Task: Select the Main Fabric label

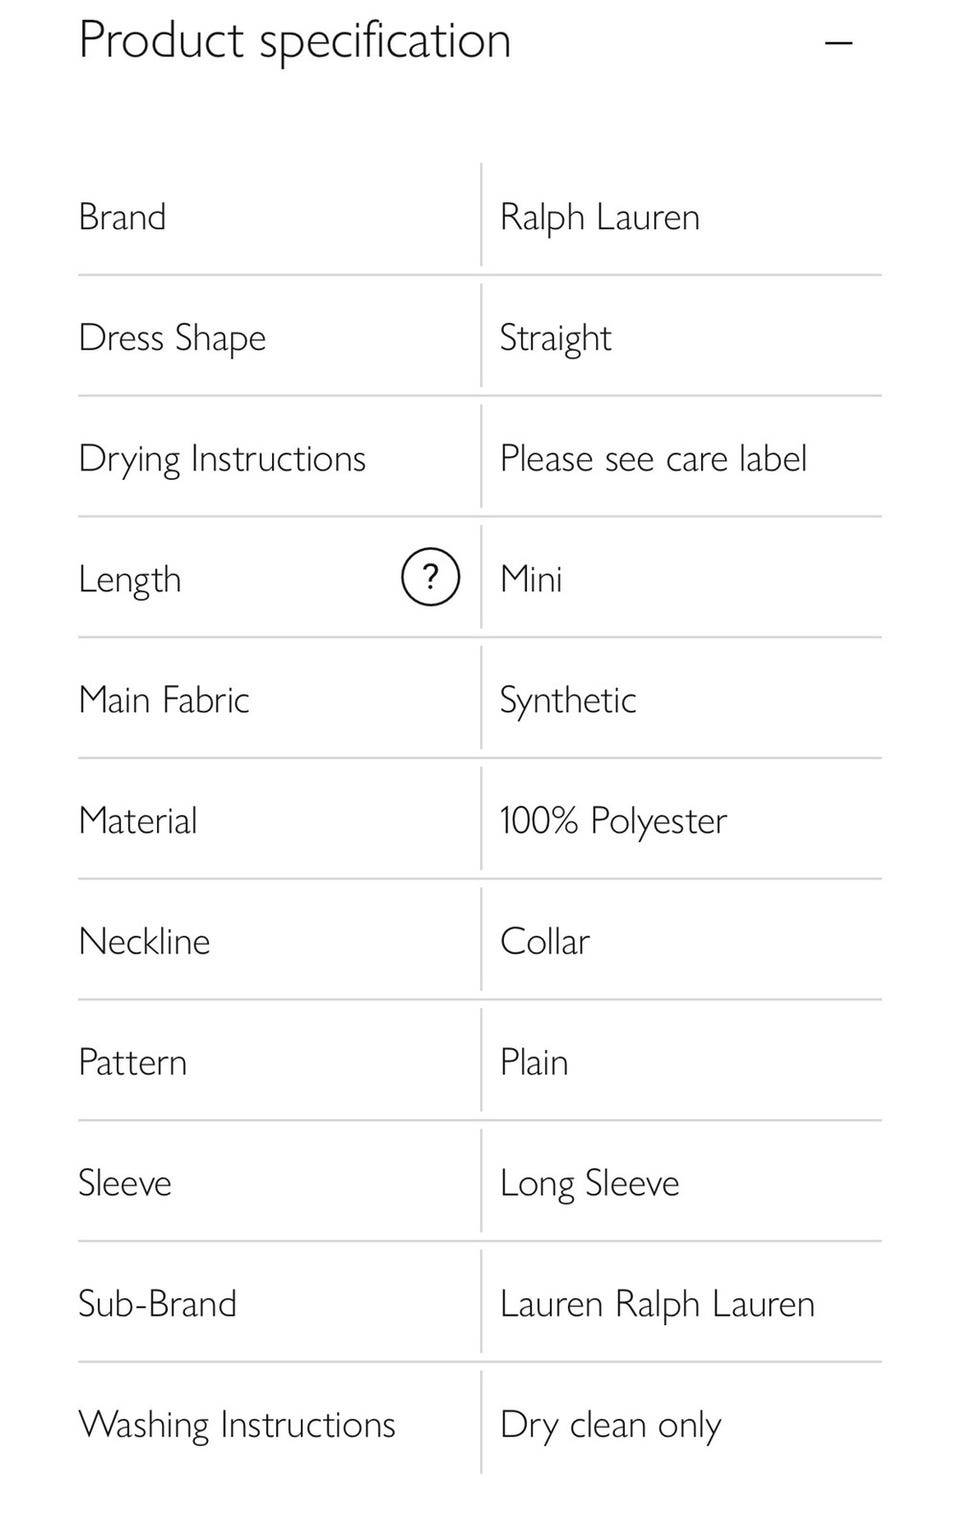Action: coord(164,700)
